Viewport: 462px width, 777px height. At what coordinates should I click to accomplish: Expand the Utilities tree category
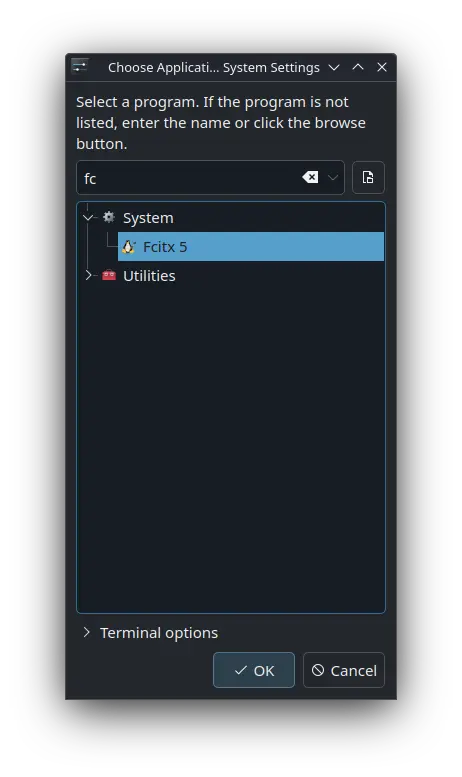point(88,275)
